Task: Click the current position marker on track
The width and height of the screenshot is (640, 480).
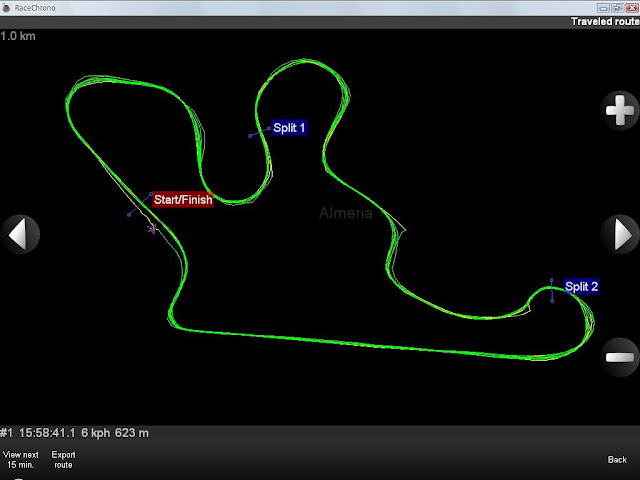Action: (152, 229)
